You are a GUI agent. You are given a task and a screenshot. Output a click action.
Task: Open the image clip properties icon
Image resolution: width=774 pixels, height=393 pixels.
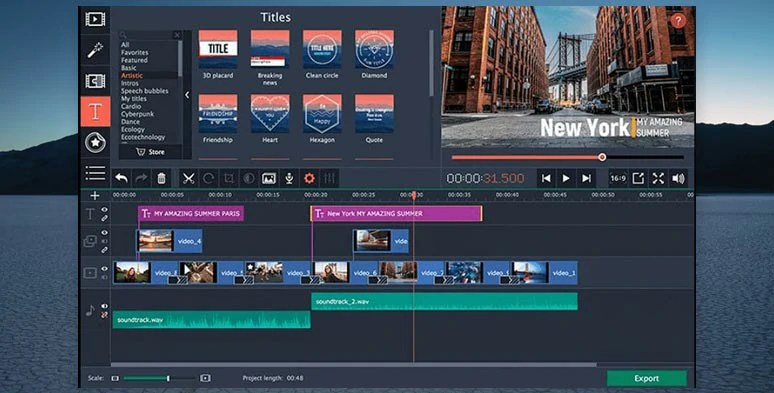tap(269, 178)
